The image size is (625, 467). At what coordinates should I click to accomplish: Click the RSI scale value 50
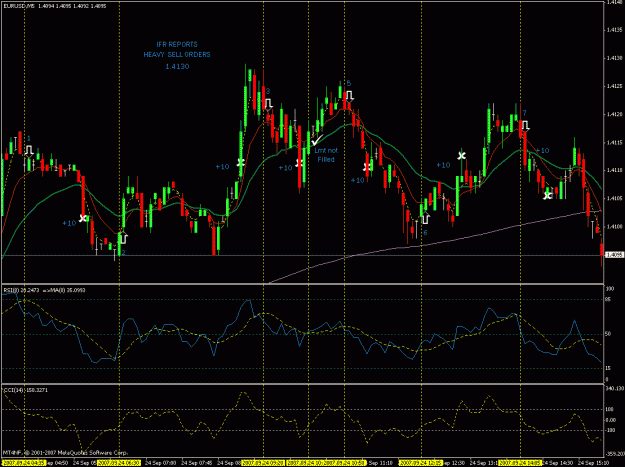tap(608, 334)
